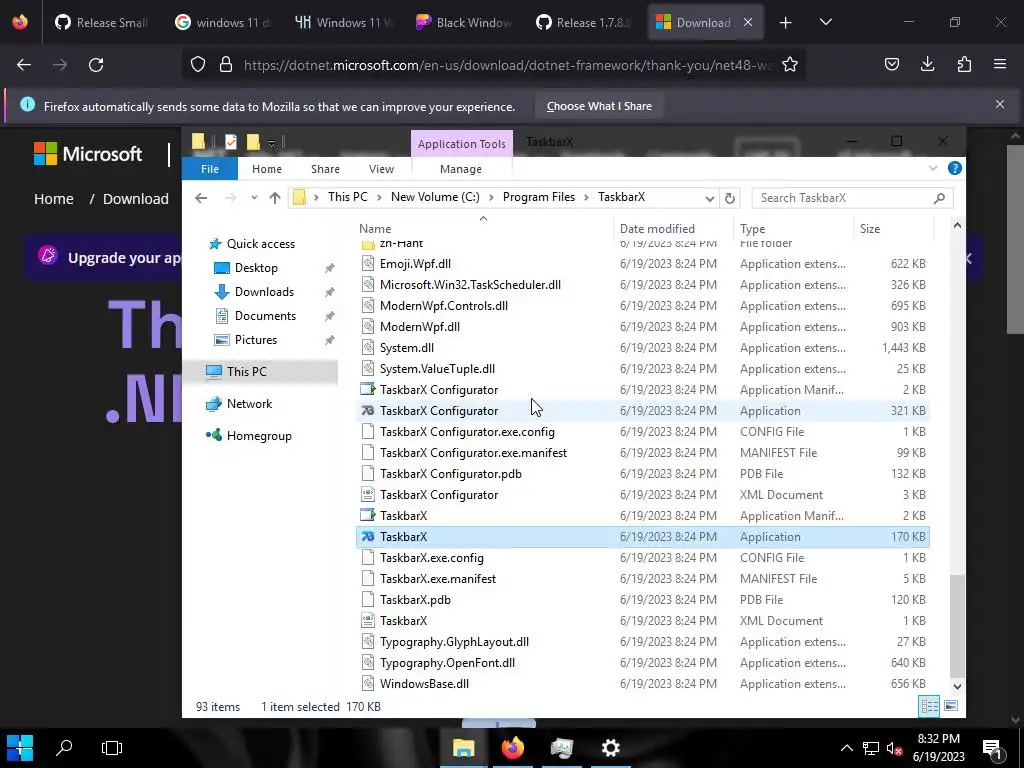The height and width of the screenshot is (768, 1024).
Task: Click the Properties quick access toolbar icon
Action: pyautogui.click(x=231, y=142)
